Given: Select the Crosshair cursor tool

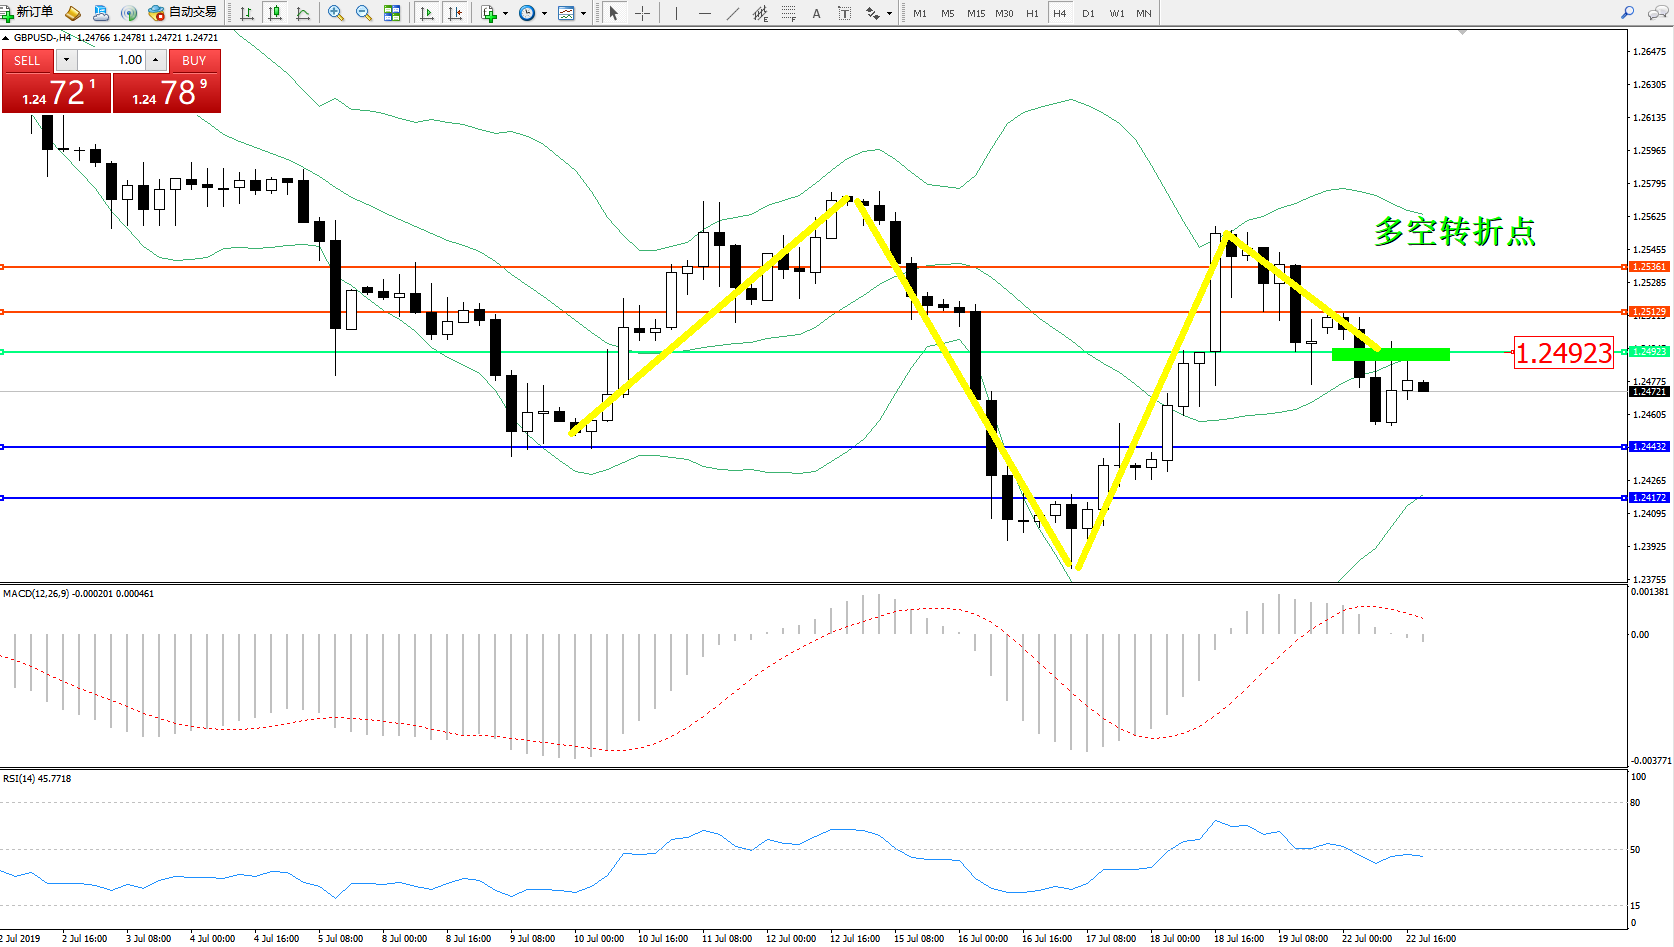Looking at the screenshot, I should [642, 13].
